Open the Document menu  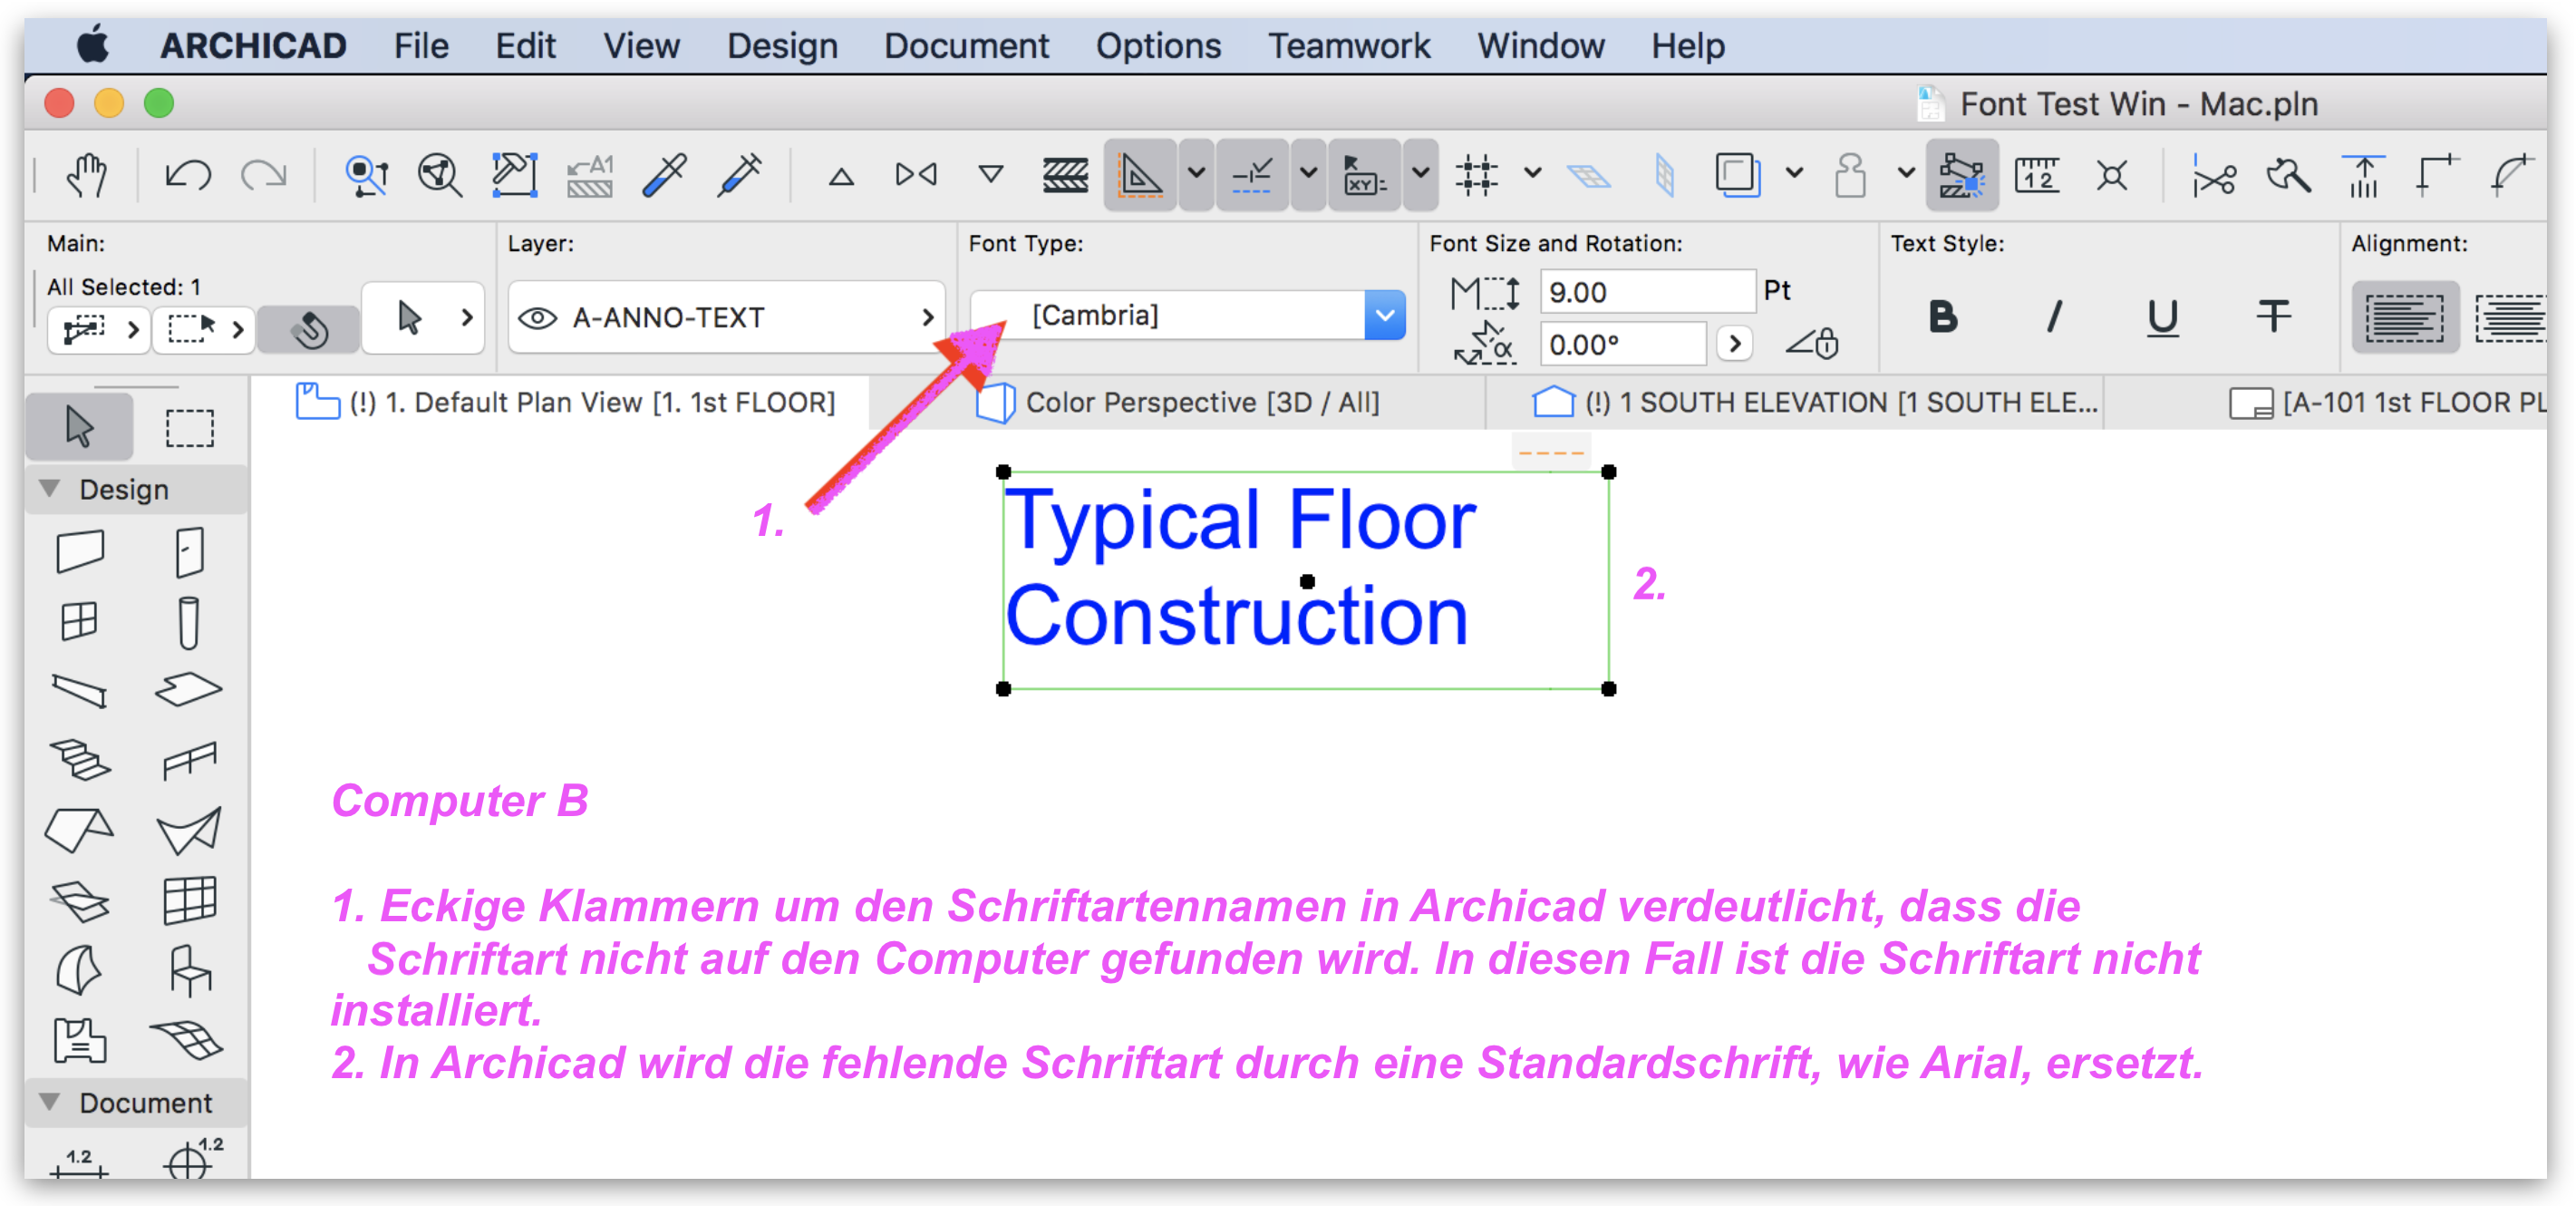click(x=966, y=46)
